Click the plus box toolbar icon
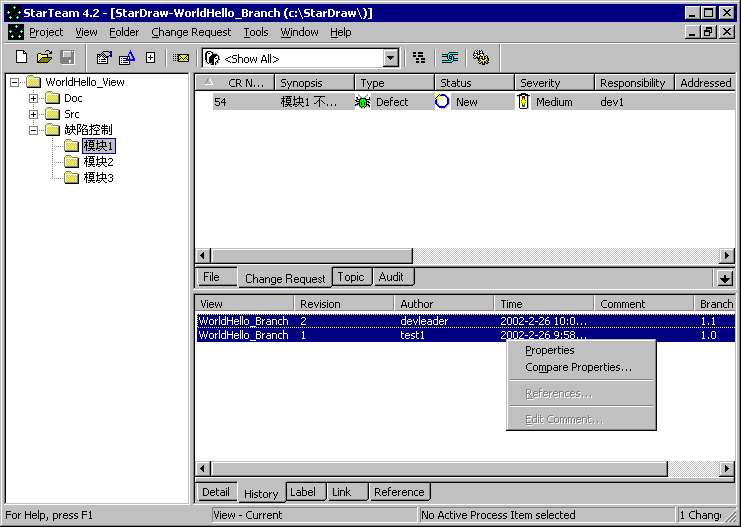 [x=150, y=58]
